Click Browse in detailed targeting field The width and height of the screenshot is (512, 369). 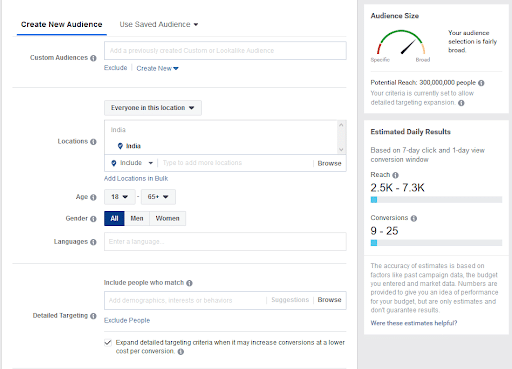pyautogui.click(x=329, y=300)
